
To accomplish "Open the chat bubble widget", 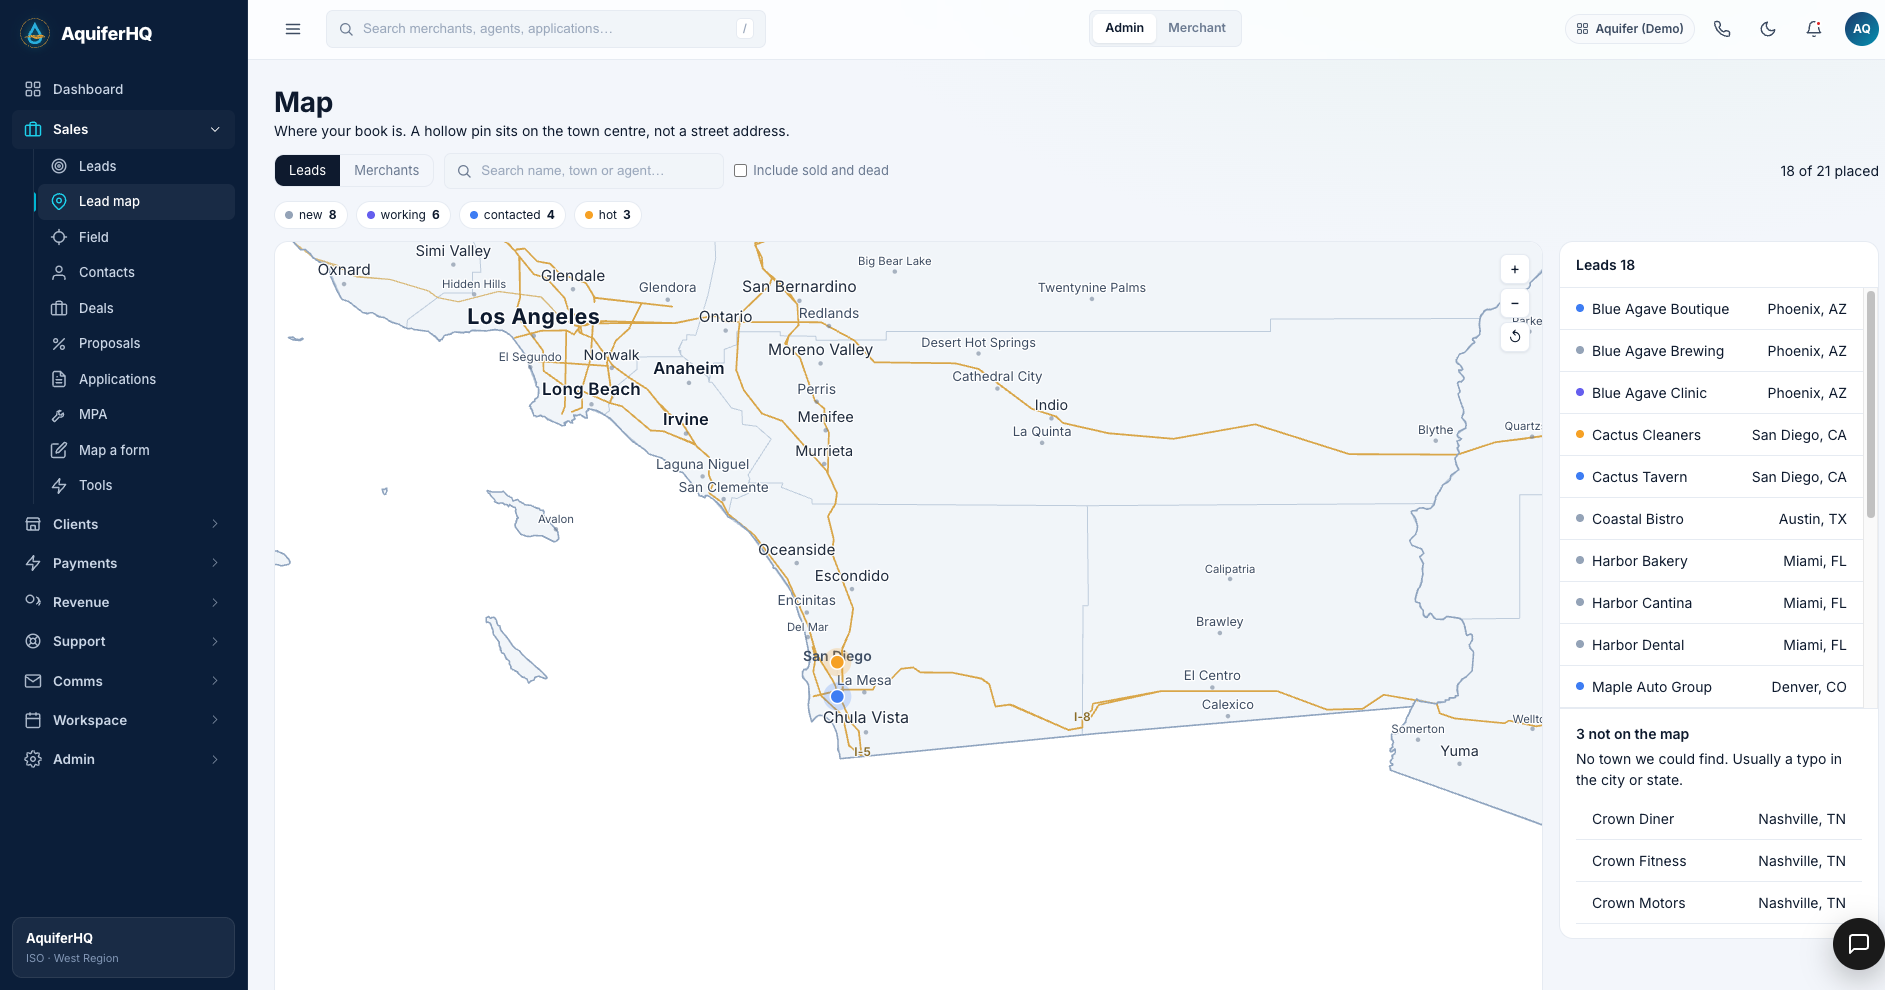I will point(1858,943).
